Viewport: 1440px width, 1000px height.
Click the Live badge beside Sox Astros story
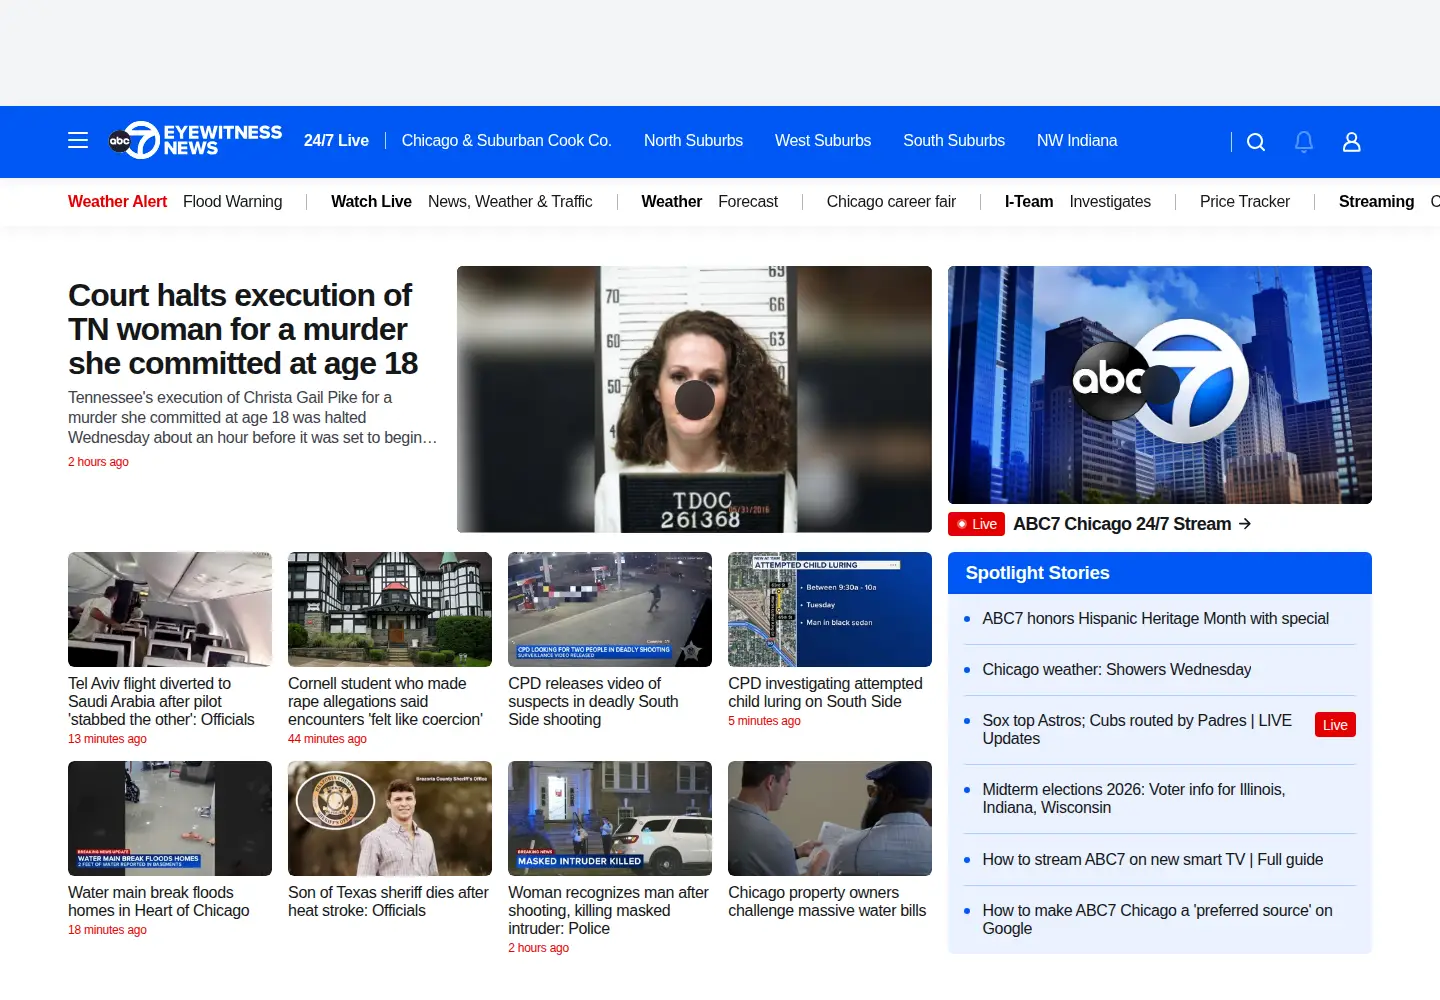pos(1335,725)
